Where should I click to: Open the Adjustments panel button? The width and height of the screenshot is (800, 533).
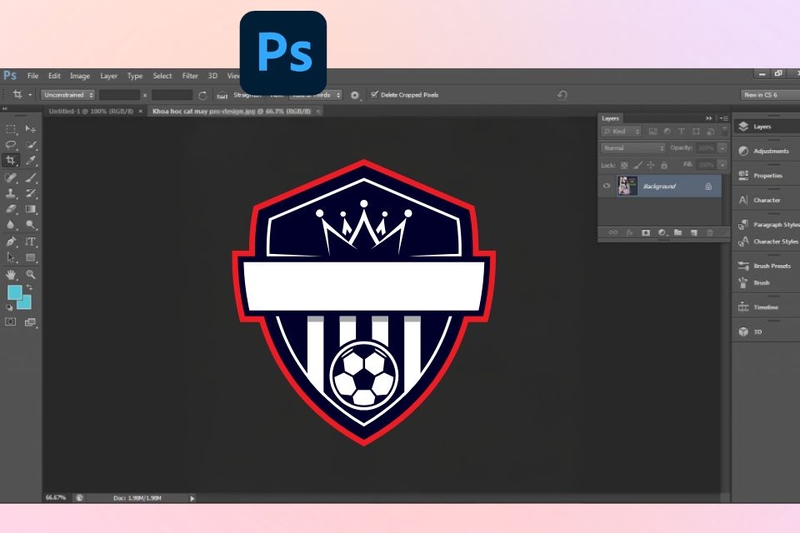767,151
